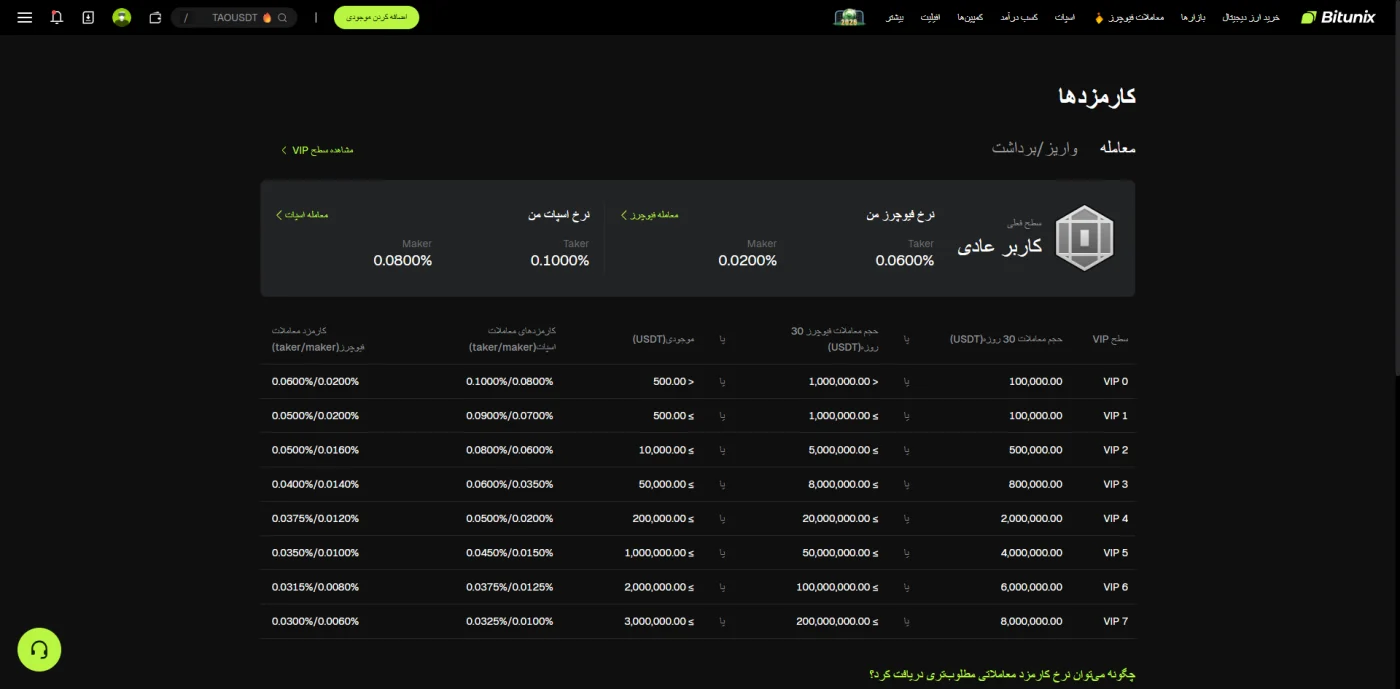Click the TAOUSDT search field

tap(234, 18)
